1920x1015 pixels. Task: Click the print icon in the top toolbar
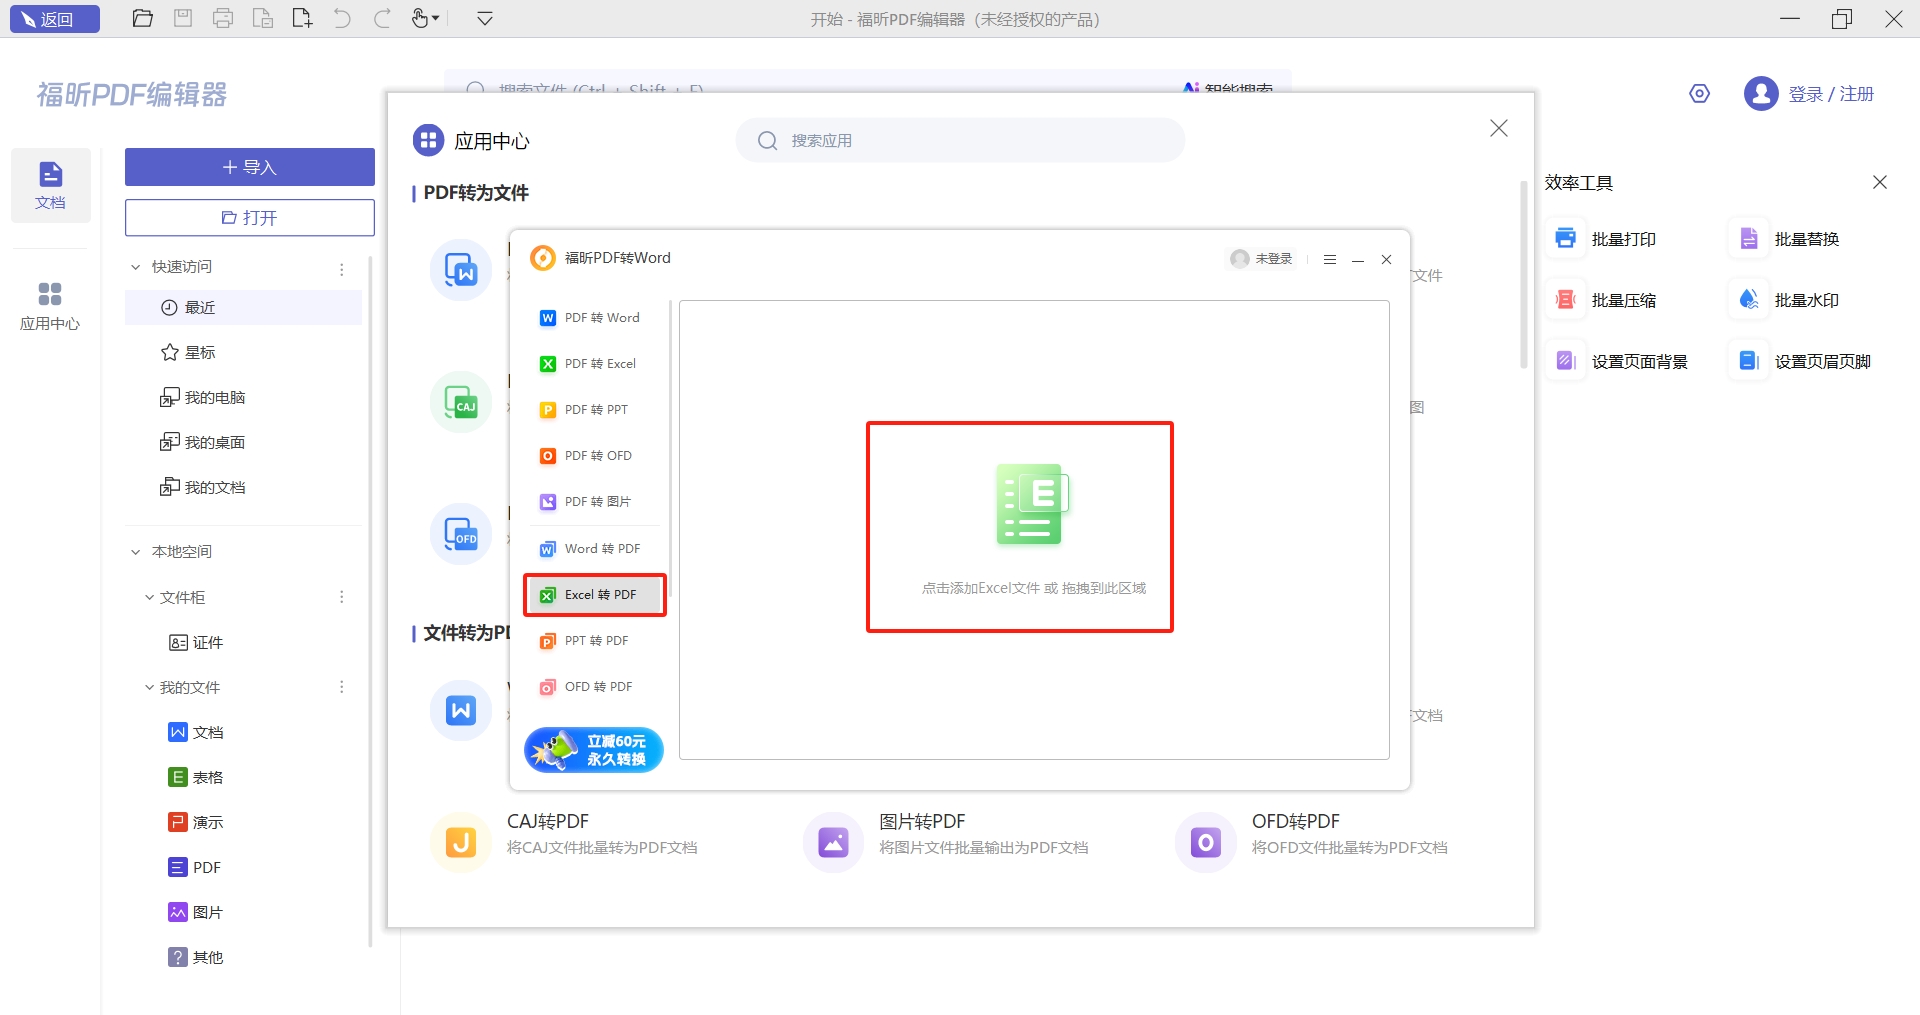pyautogui.click(x=222, y=19)
